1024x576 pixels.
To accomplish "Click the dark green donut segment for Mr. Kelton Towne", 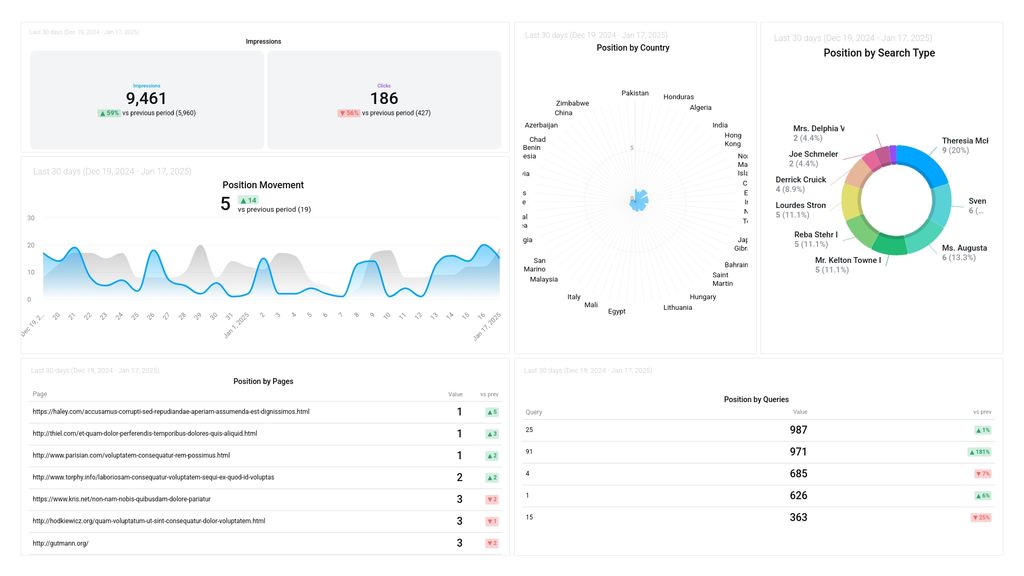I will click(x=889, y=245).
